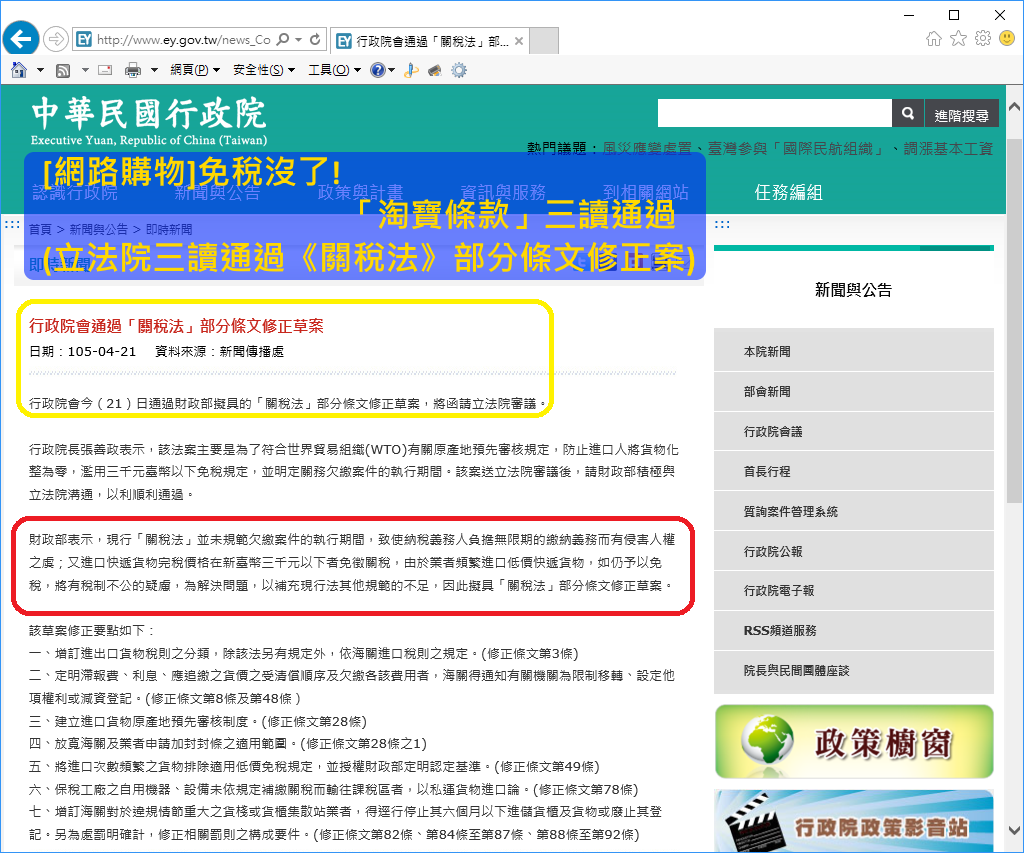The image size is (1024, 853).
Task: Click the browser Forward arrow button
Action: pyautogui.click(x=56, y=39)
